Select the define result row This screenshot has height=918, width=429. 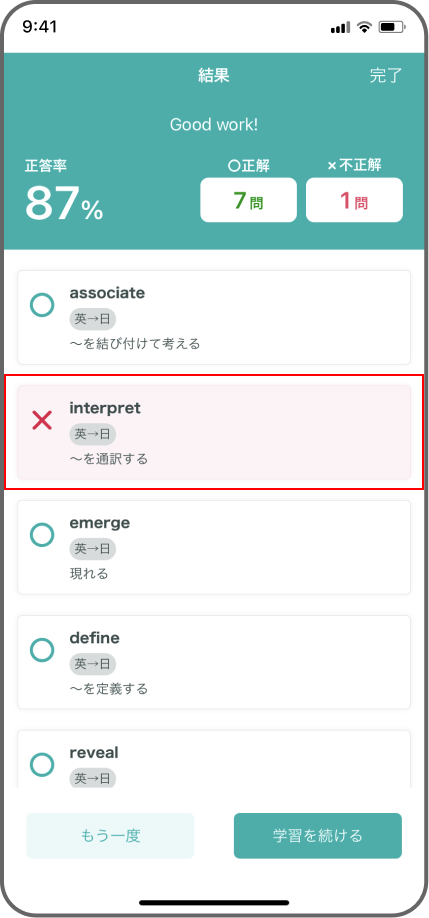coord(214,662)
